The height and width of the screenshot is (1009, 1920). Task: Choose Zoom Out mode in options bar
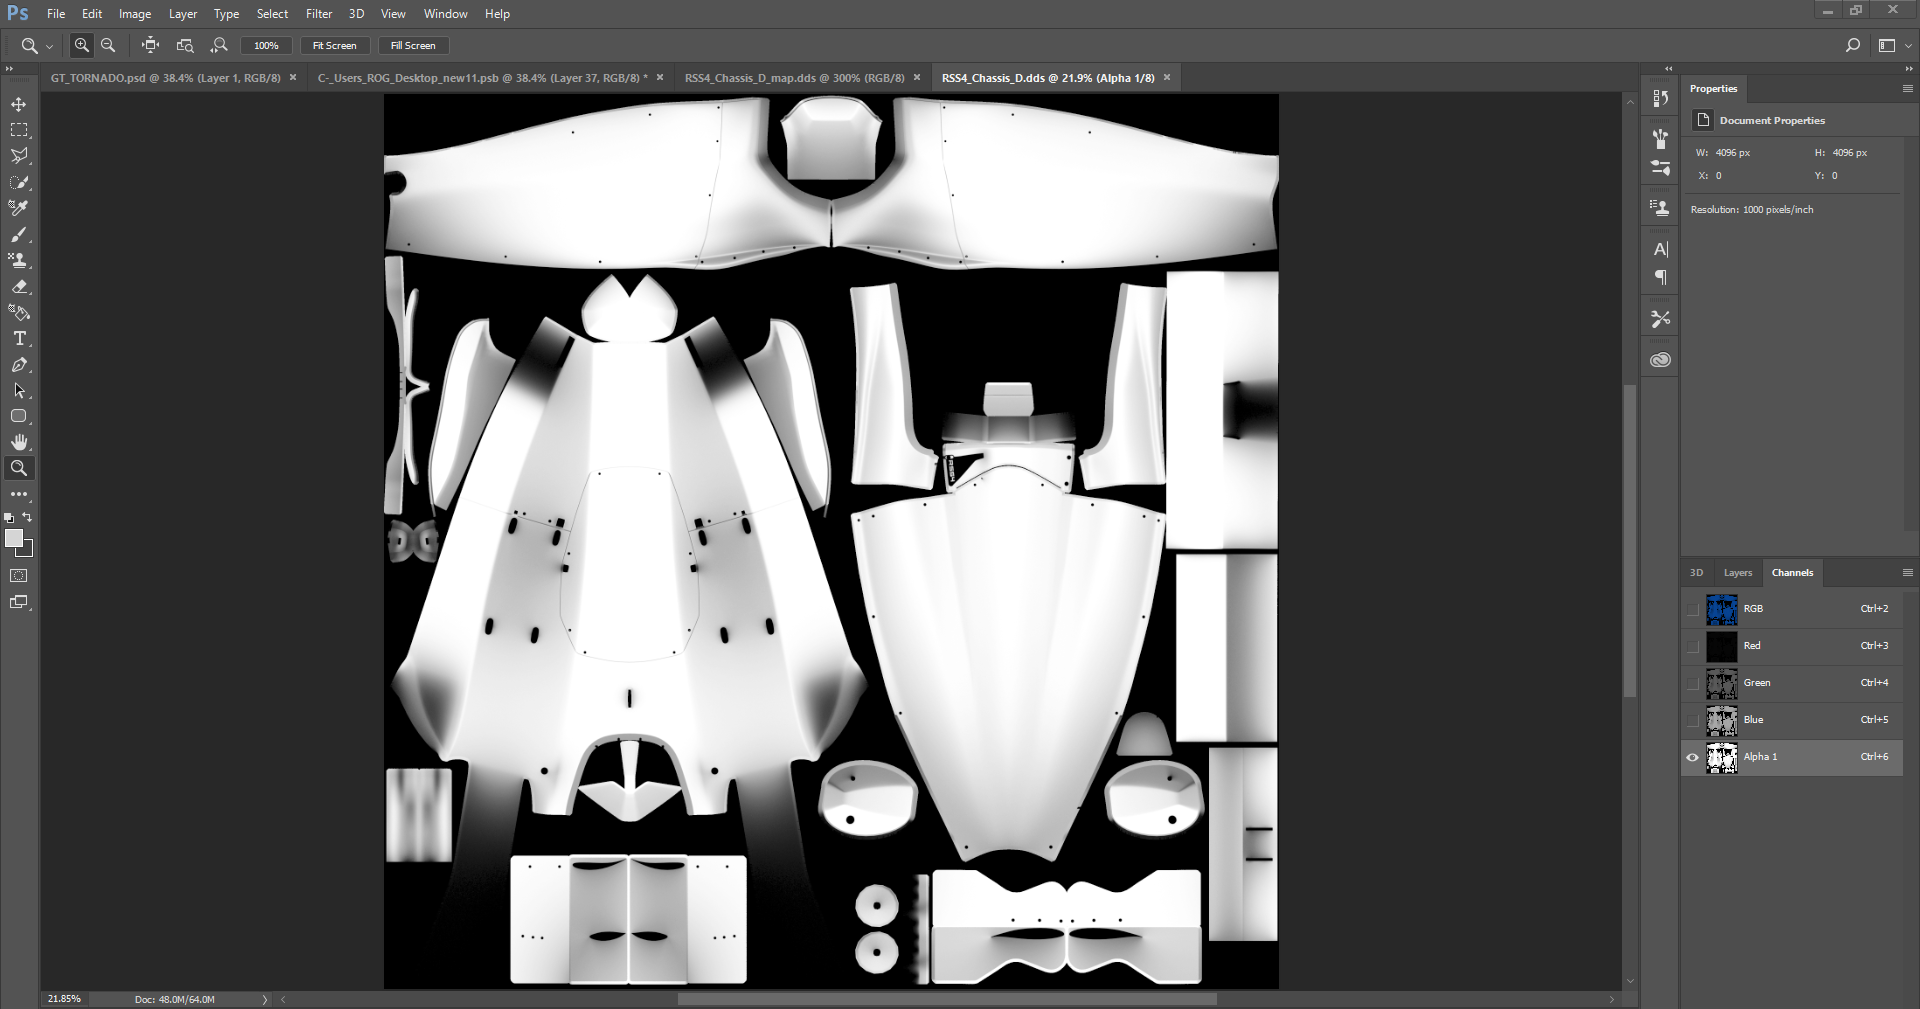[108, 45]
